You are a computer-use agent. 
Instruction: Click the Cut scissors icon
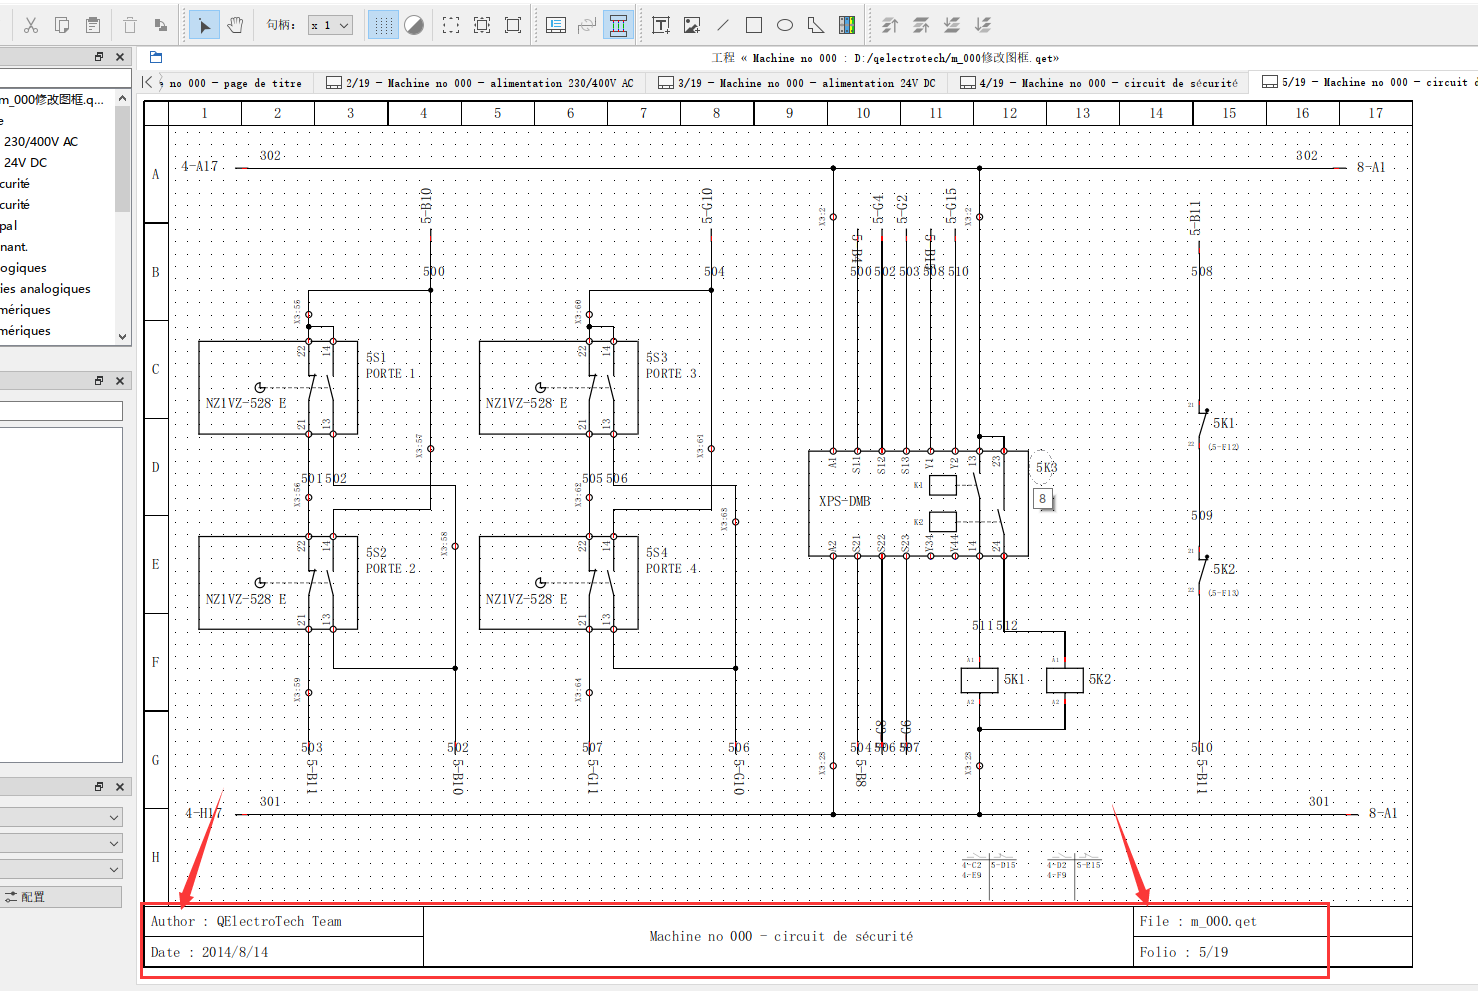point(31,25)
